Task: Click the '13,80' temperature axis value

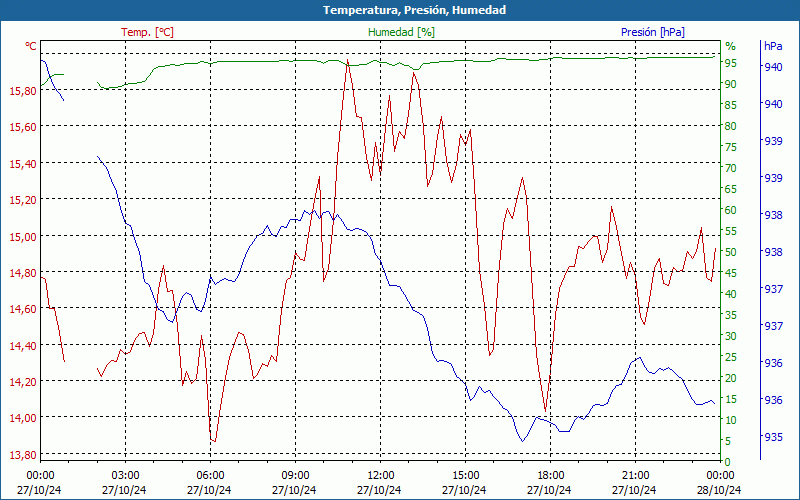Action: [22, 455]
